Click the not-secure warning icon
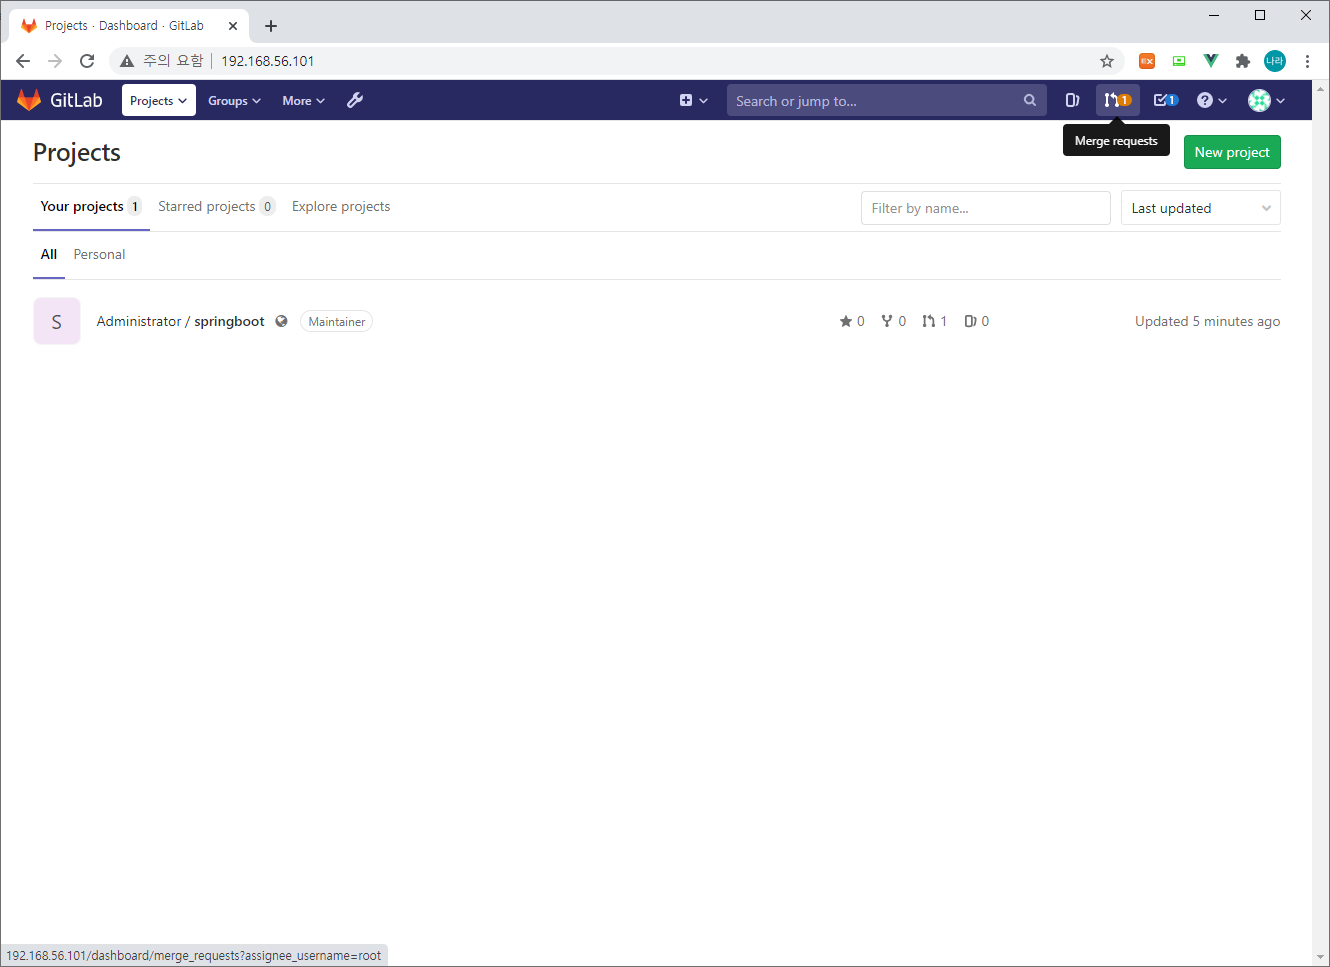 127,61
